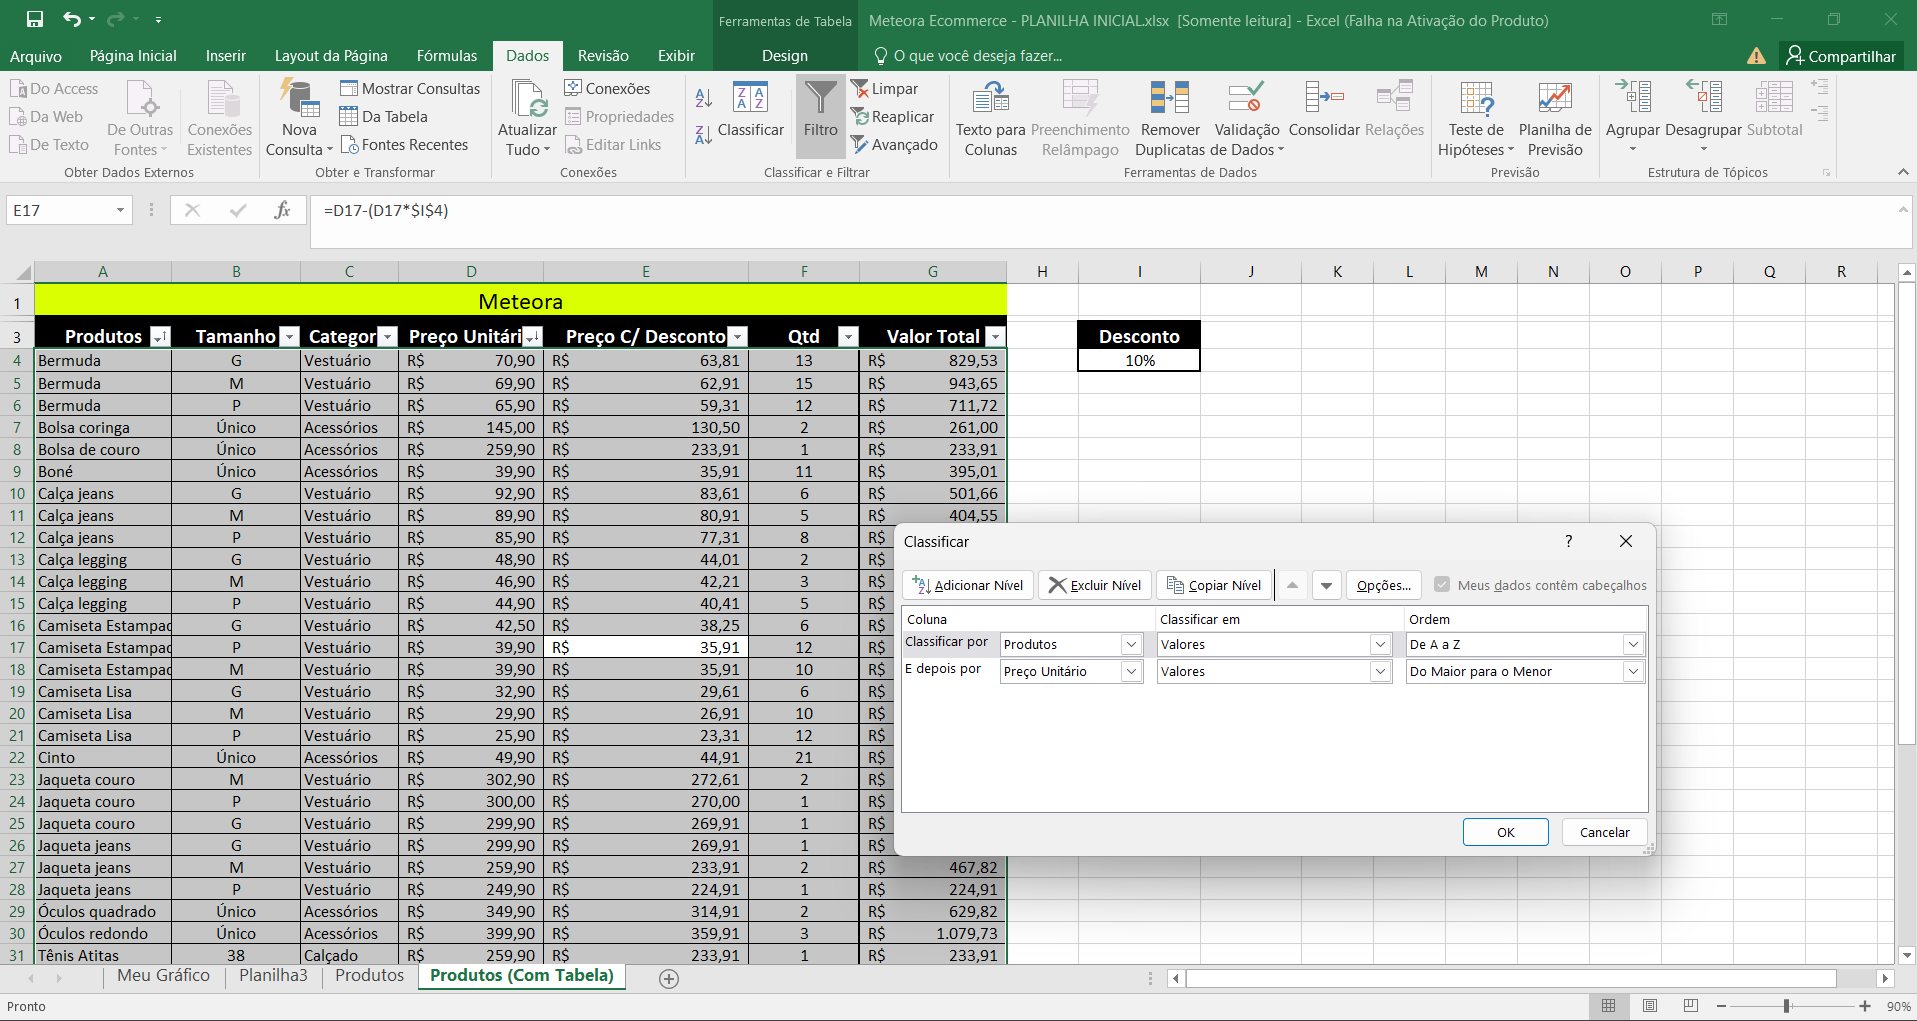Viewport: 1917px width, 1021px height.
Task: Open Planilha de Previsão icon
Action: click(x=1554, y=98)
